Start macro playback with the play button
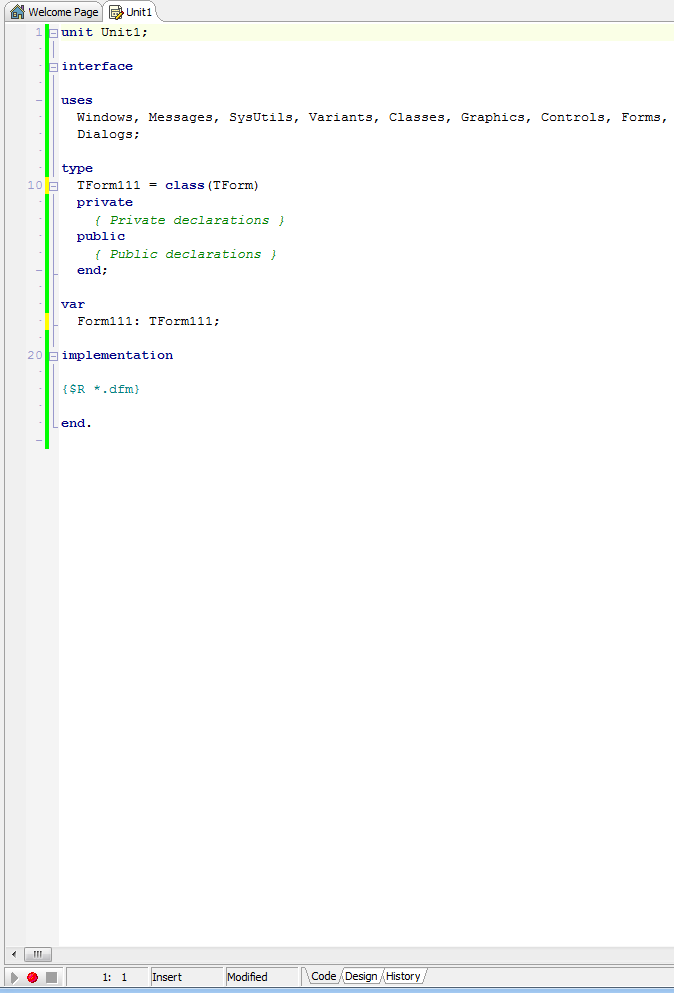This screenshot has width=674, height=993. click(14, 978)
